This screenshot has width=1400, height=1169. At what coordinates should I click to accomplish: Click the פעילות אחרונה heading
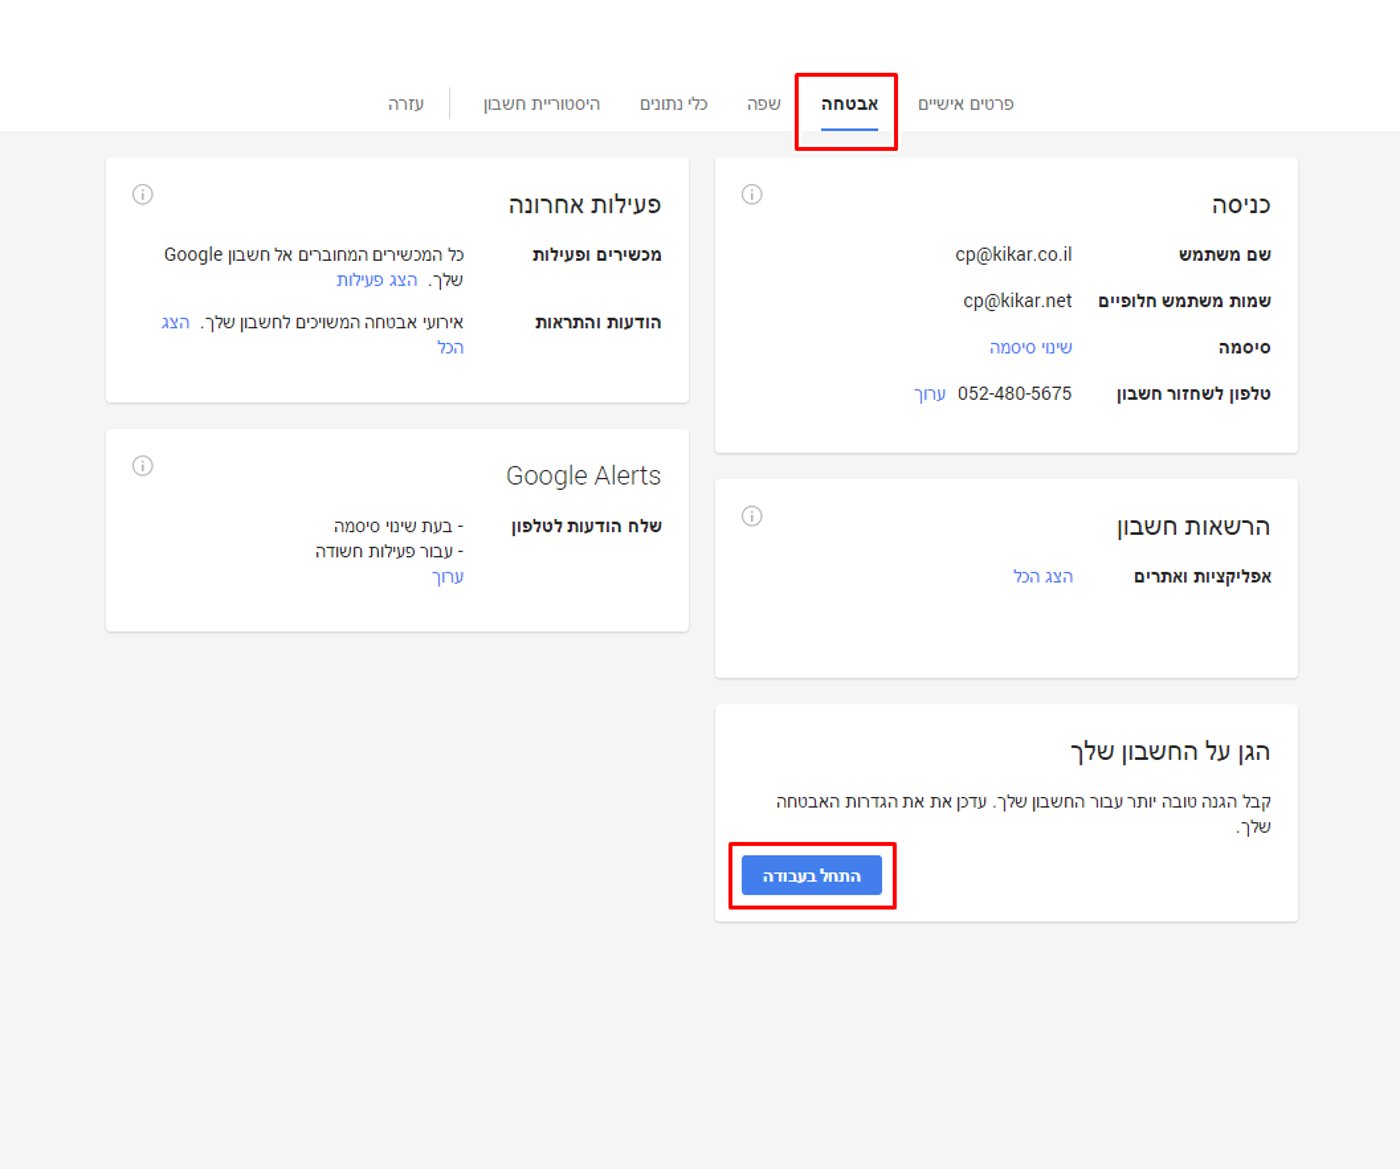(x=585, y=205)
